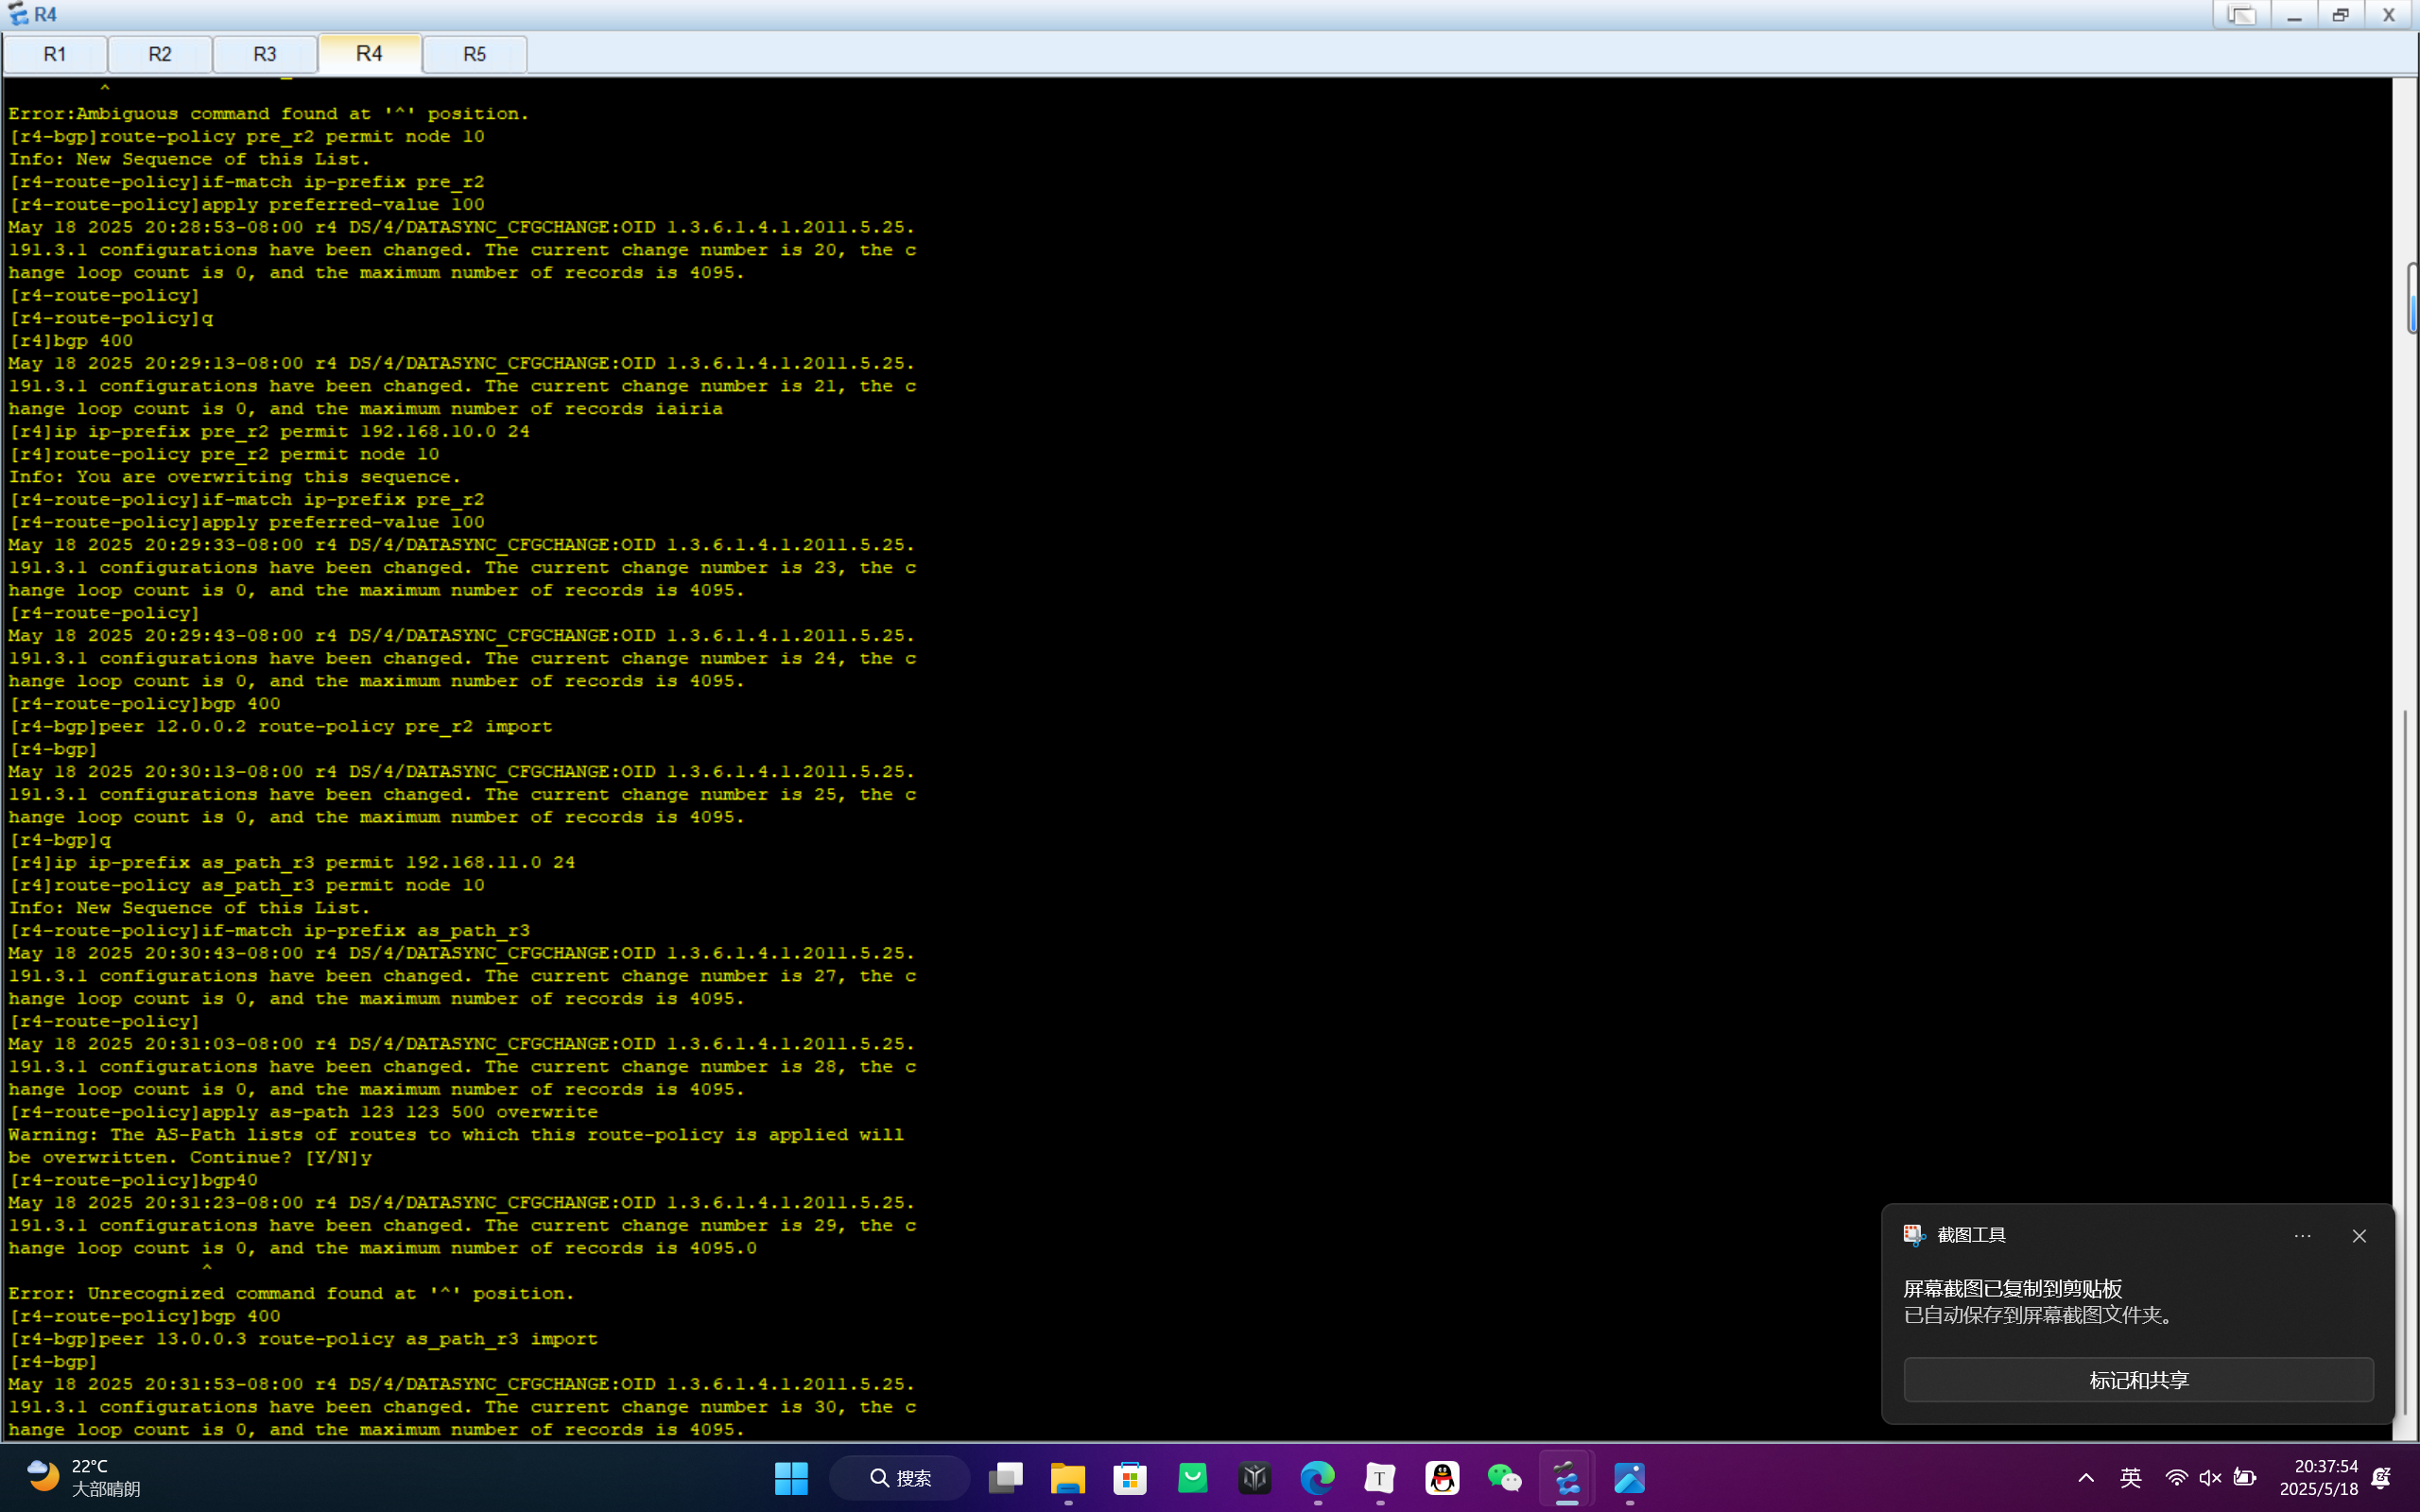
Task: Click the detach window icon in title bar
Action: click(x=2241, y=15)
